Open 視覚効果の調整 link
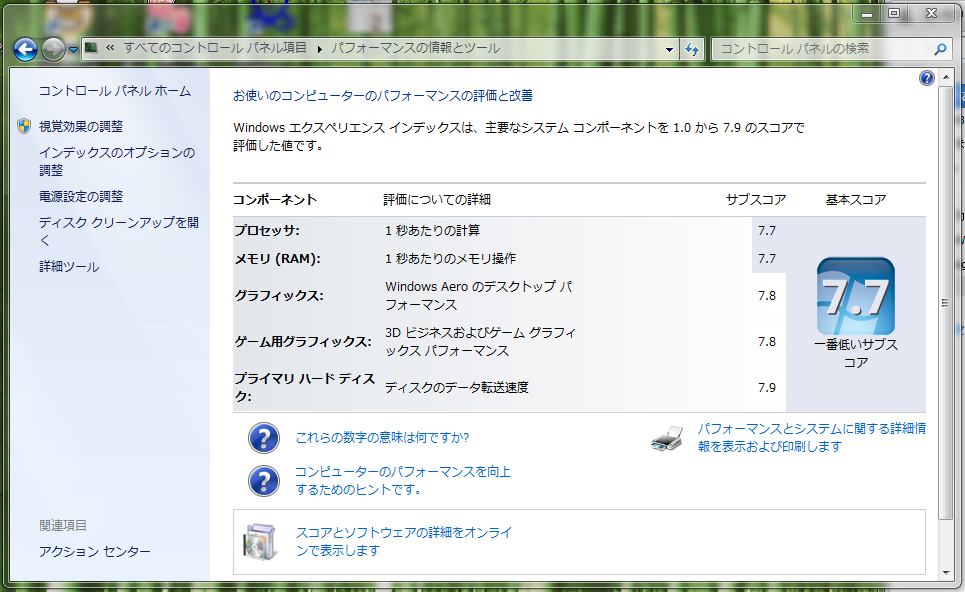This screenshot has height=592, width=965. (81, 126)
